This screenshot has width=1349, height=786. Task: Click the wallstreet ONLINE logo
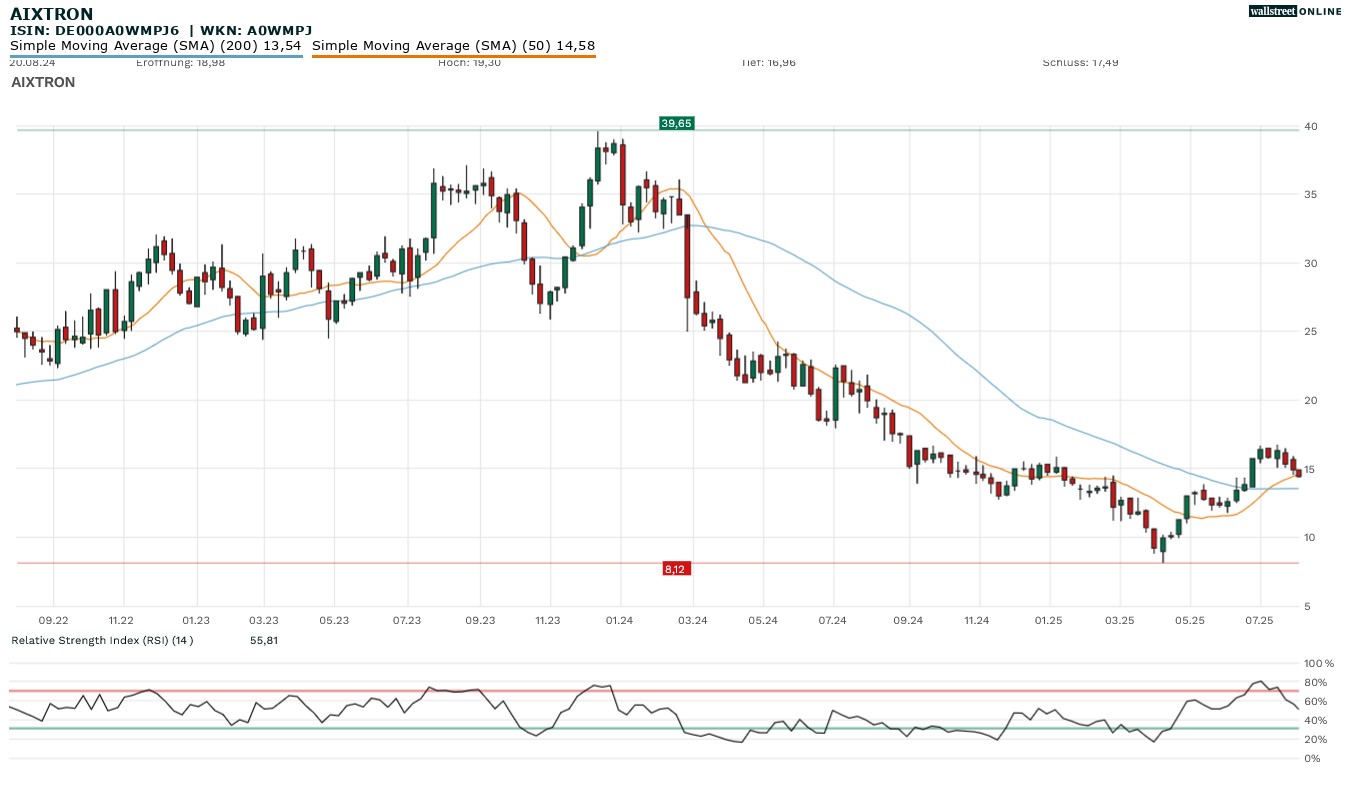pyautogui.click(x=1295, y=11)
